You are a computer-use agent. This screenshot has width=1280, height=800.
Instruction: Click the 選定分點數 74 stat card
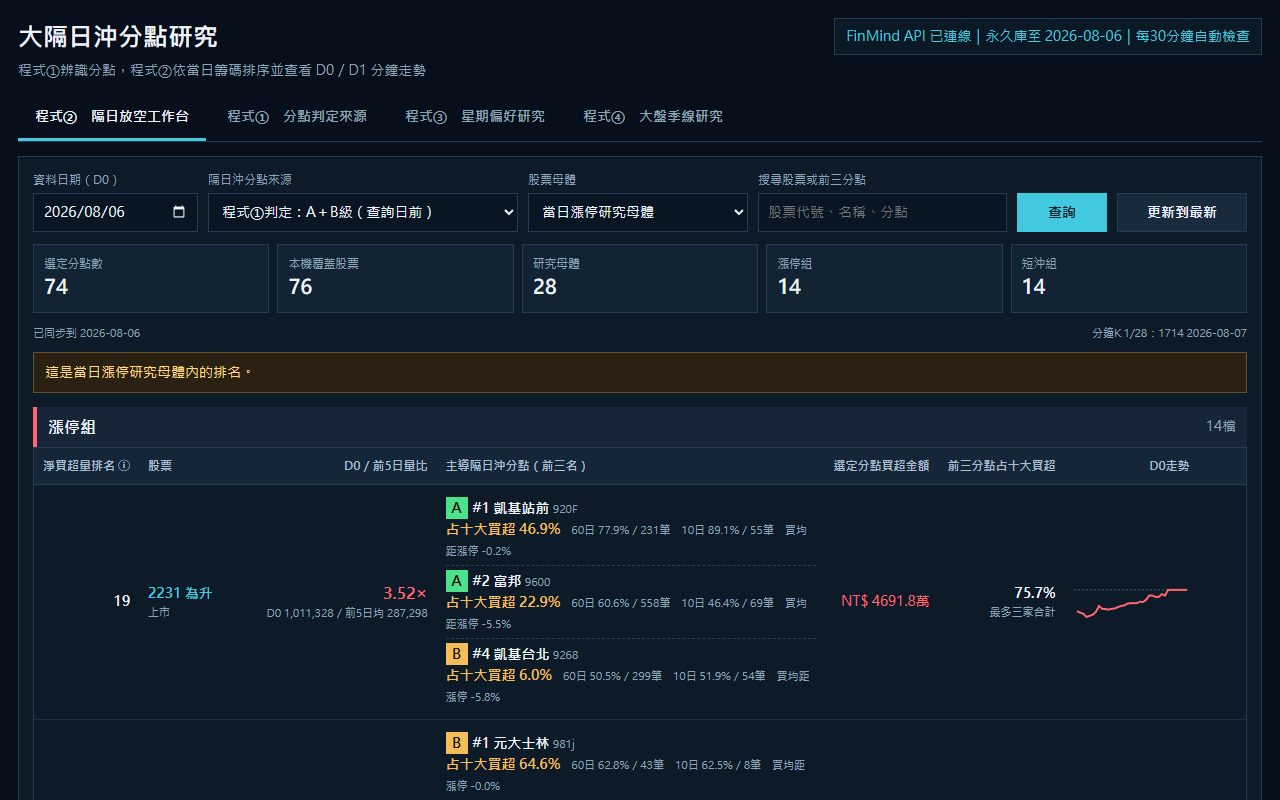click(151, 278)
